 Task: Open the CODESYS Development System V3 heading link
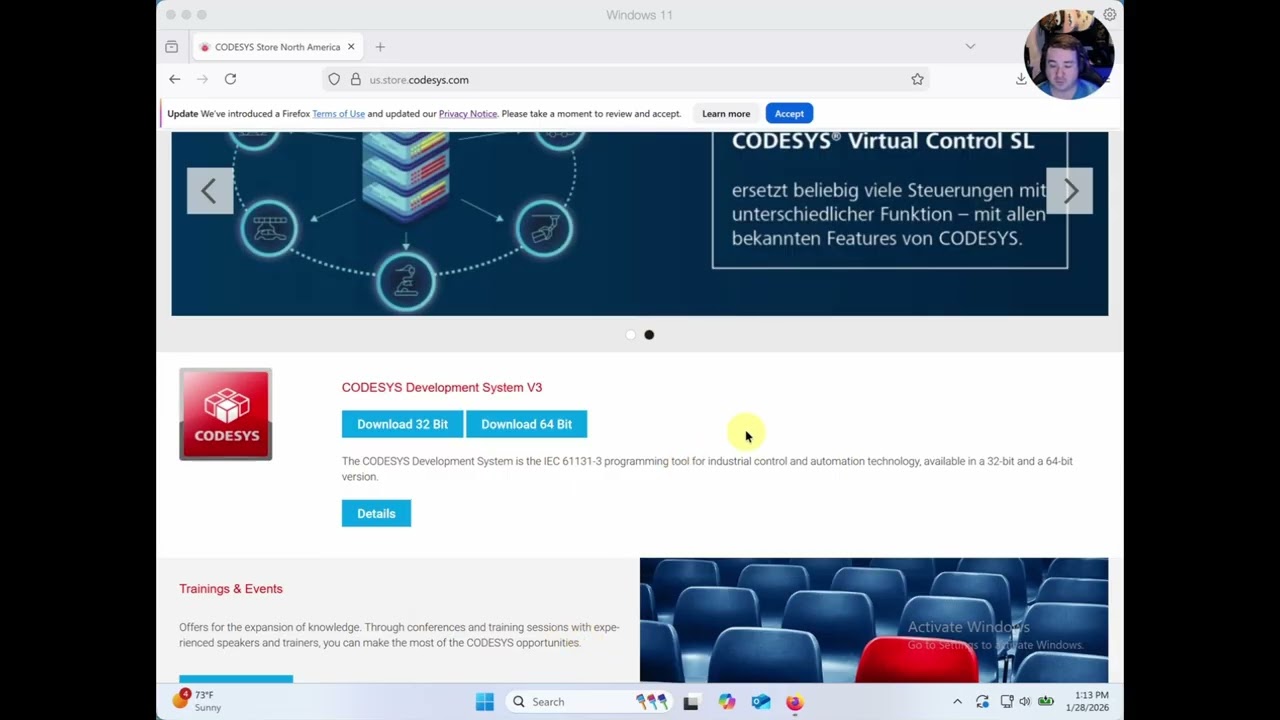pos(442,388)
